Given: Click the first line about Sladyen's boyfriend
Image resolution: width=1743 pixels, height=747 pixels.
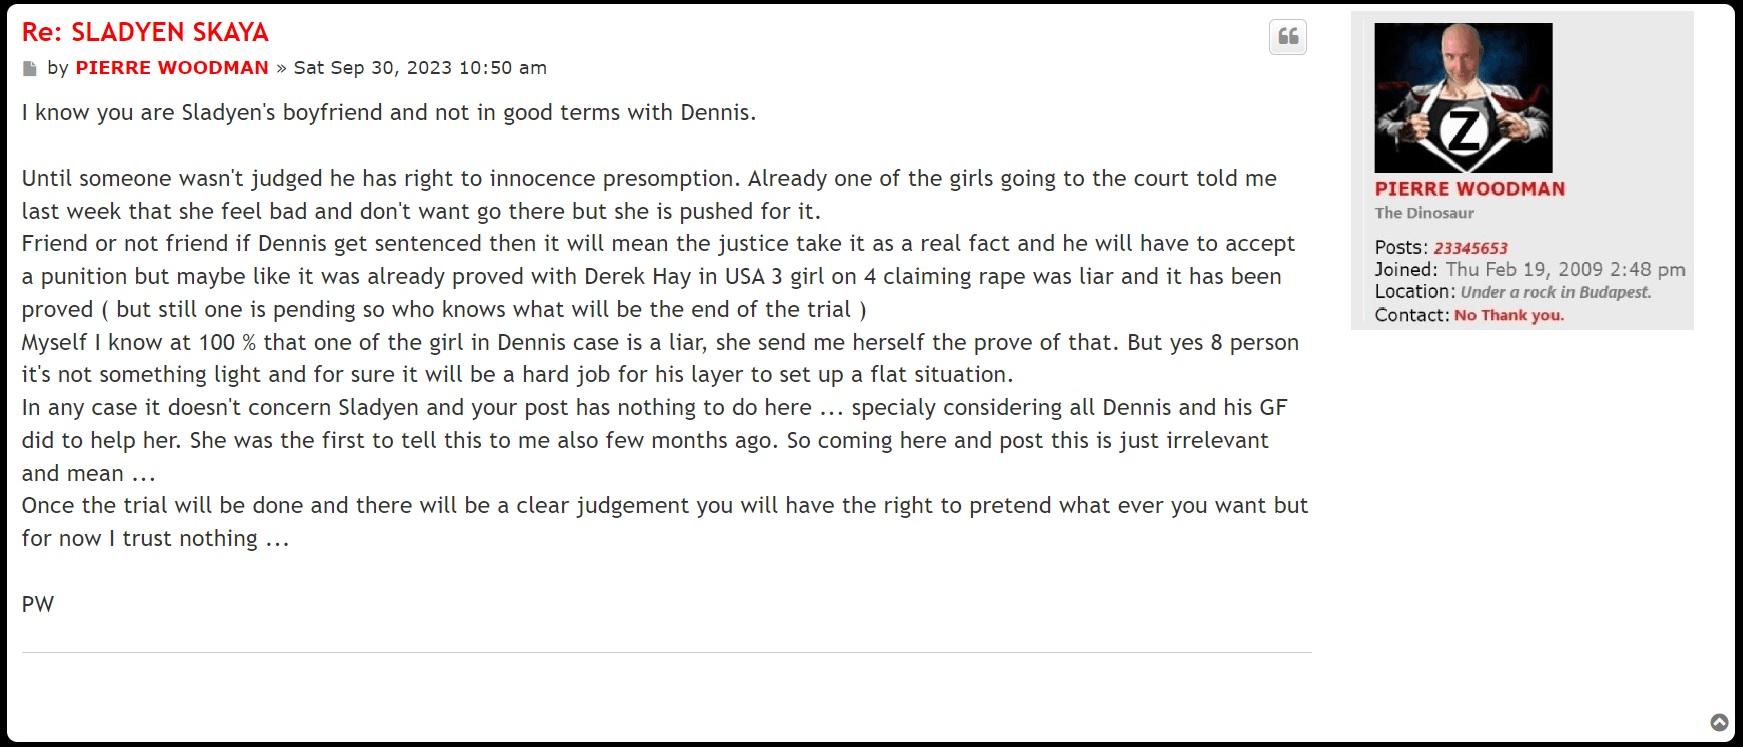Looking at the screenshot, I should (389, 112).
